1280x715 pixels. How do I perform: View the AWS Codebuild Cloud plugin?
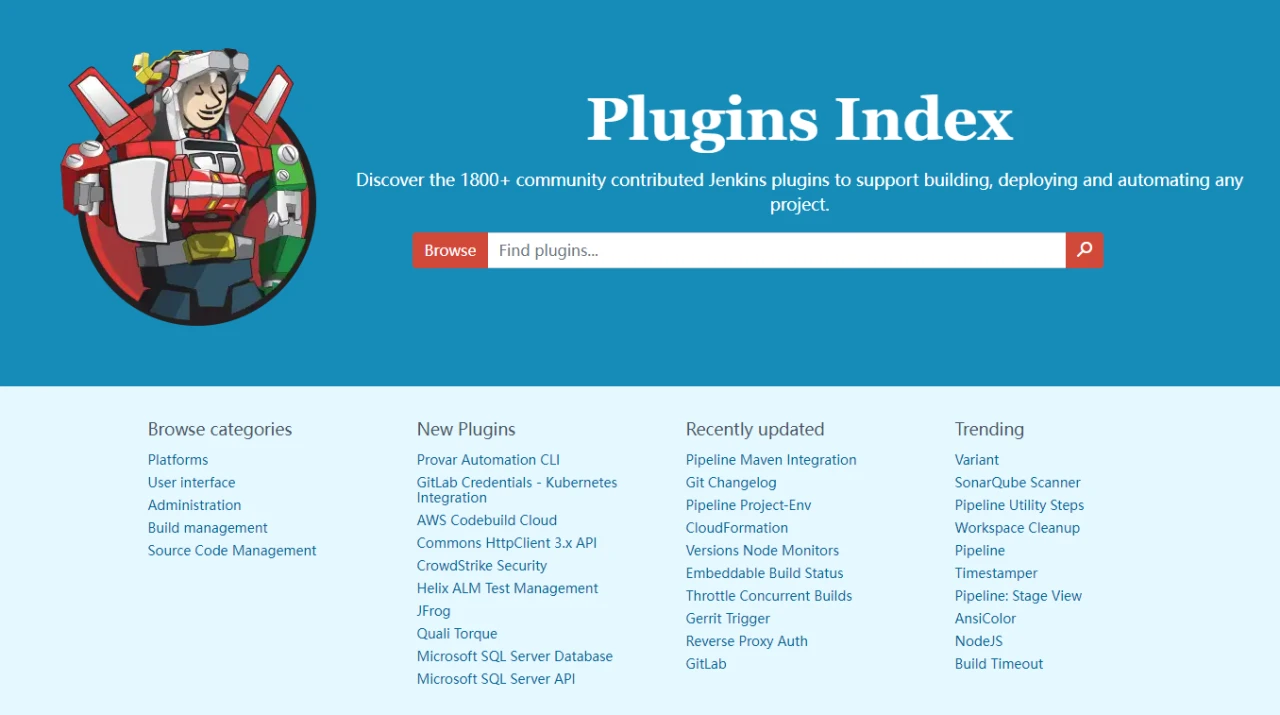(487, 521)
